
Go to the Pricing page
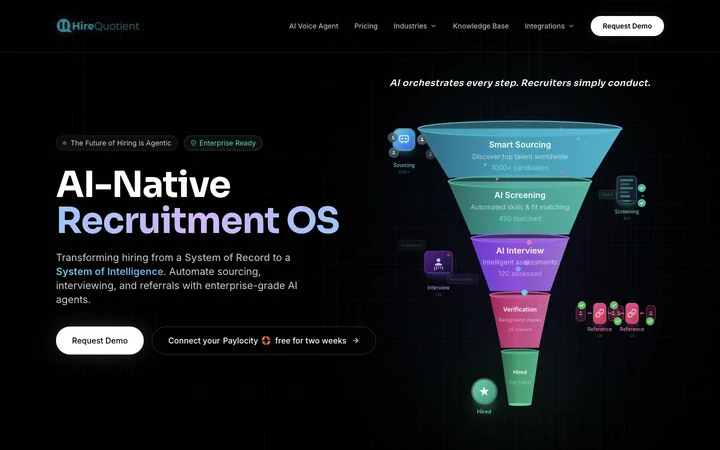tap(366, 26)
